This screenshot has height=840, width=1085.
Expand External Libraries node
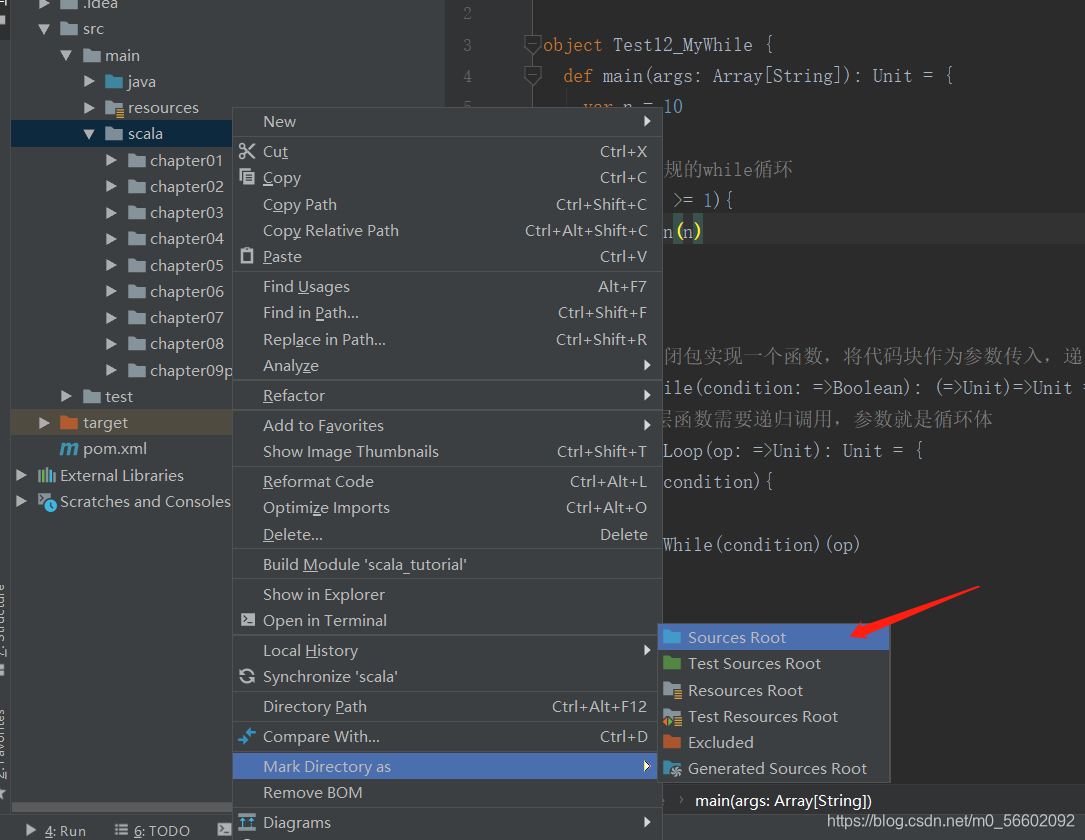(21, 475)
